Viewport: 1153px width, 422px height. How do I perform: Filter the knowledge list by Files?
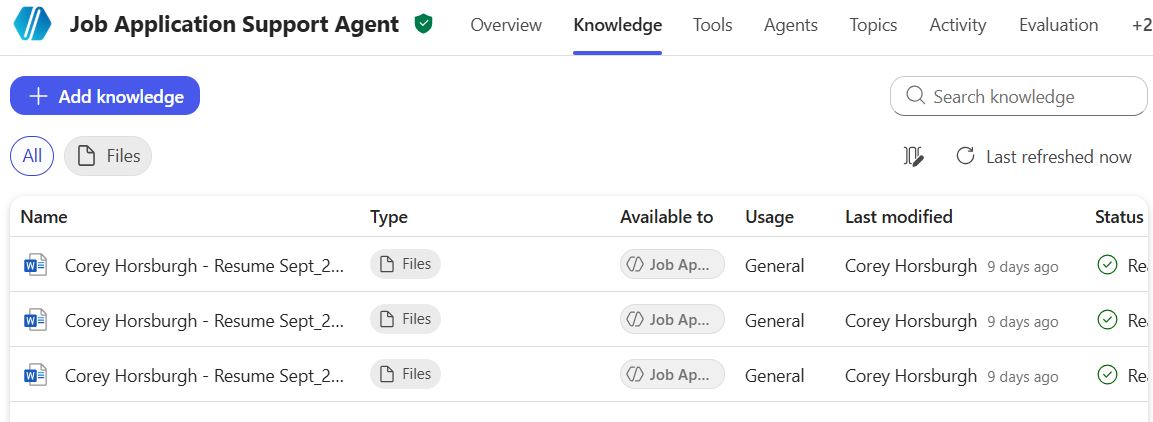click(x=108, y=156)
